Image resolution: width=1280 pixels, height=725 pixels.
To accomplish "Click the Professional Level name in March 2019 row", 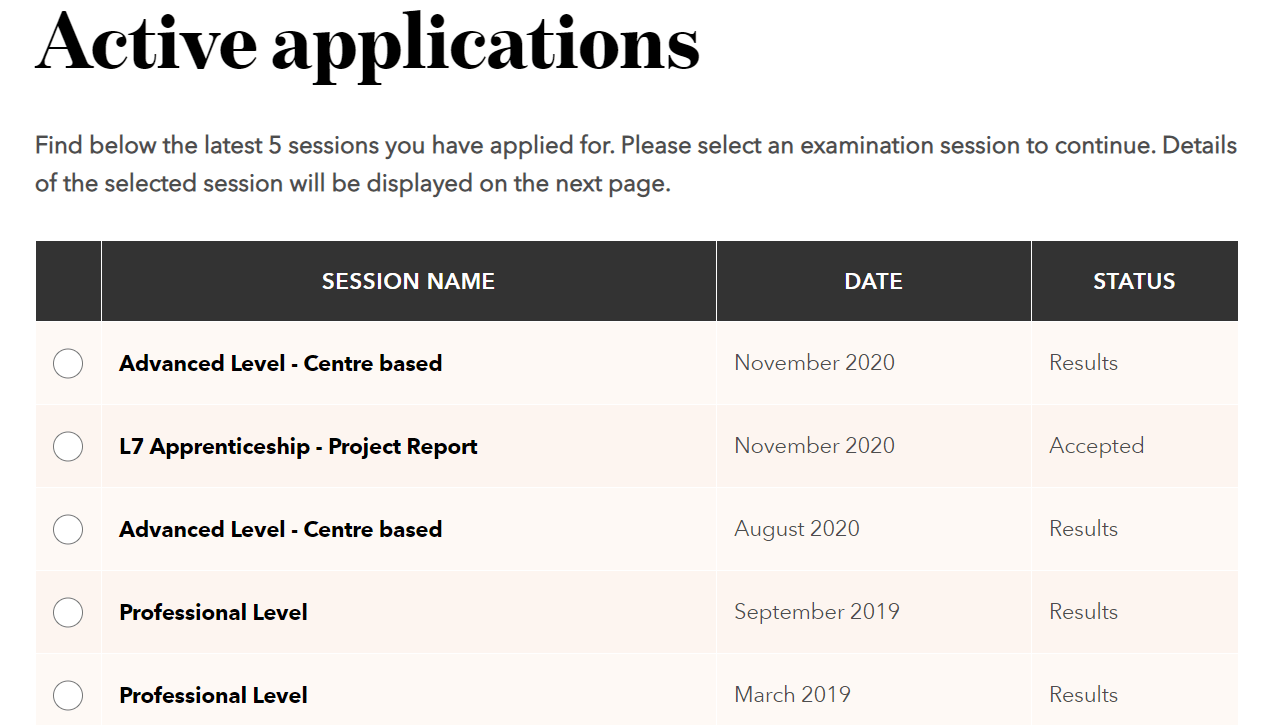I will coord(213,695).
